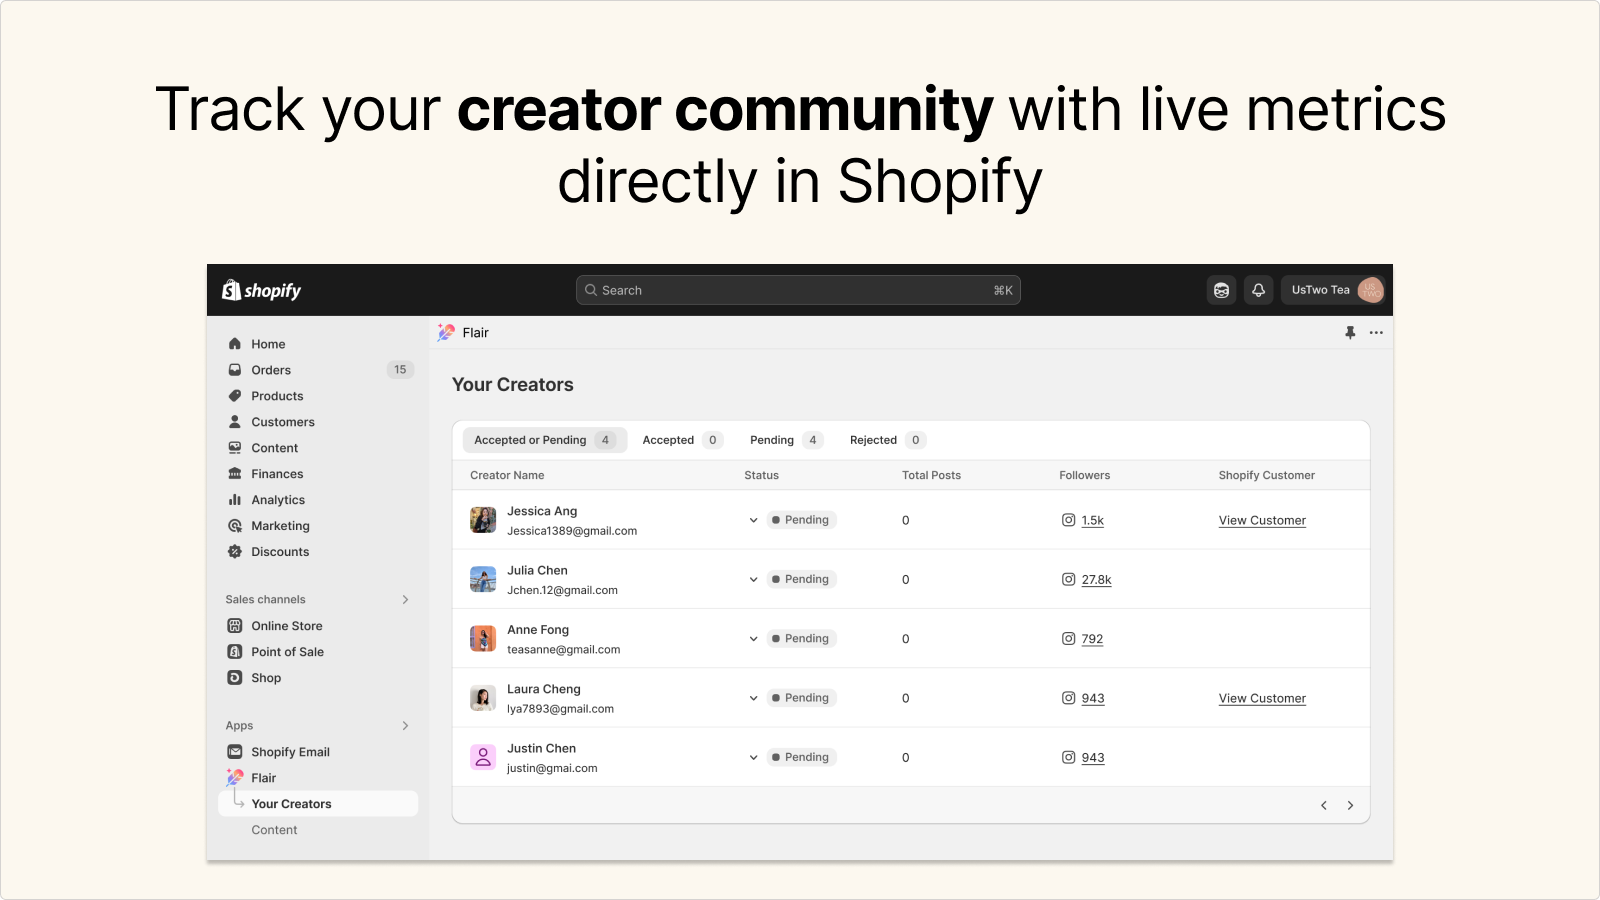Open Marketing in the Shopify sidebar

tap(280, 525)
